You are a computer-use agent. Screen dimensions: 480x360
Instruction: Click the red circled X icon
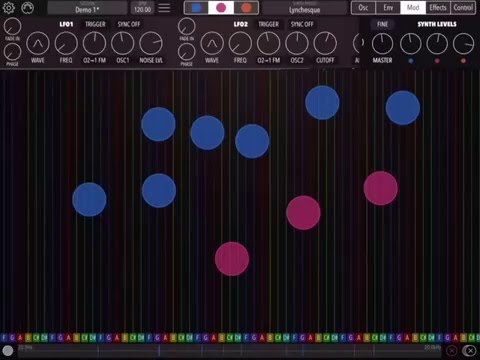(x=452, y=350)
